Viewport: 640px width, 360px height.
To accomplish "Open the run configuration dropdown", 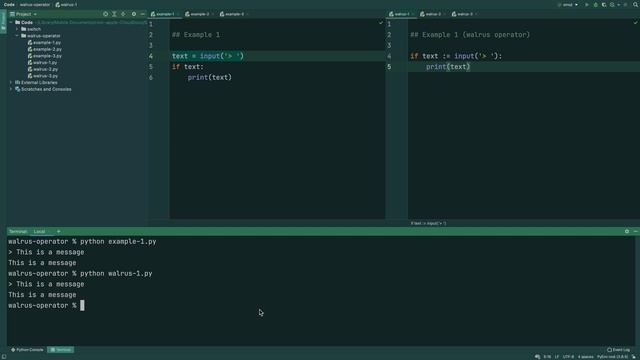I will click(x=568, y=4).
